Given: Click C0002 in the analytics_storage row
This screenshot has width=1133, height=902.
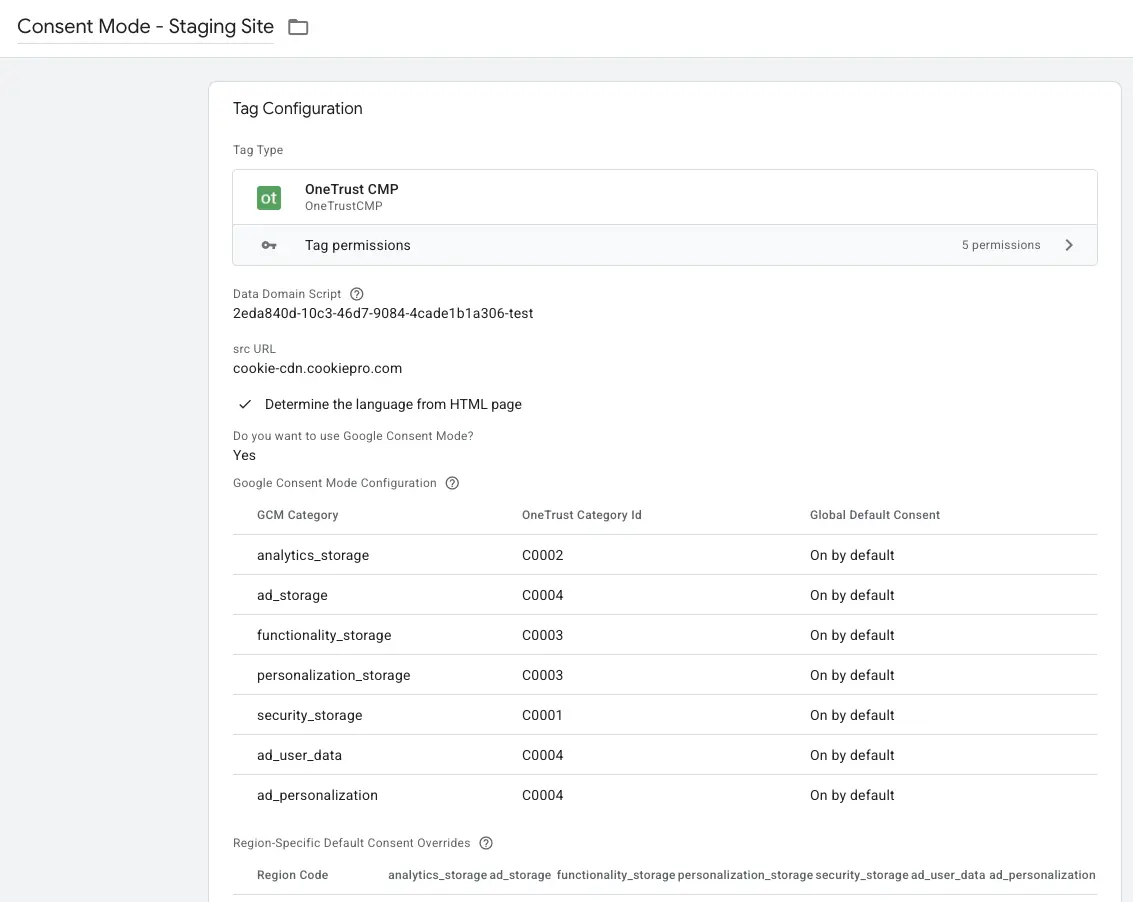Looking at the screenshot, I should tap(543, 556).
